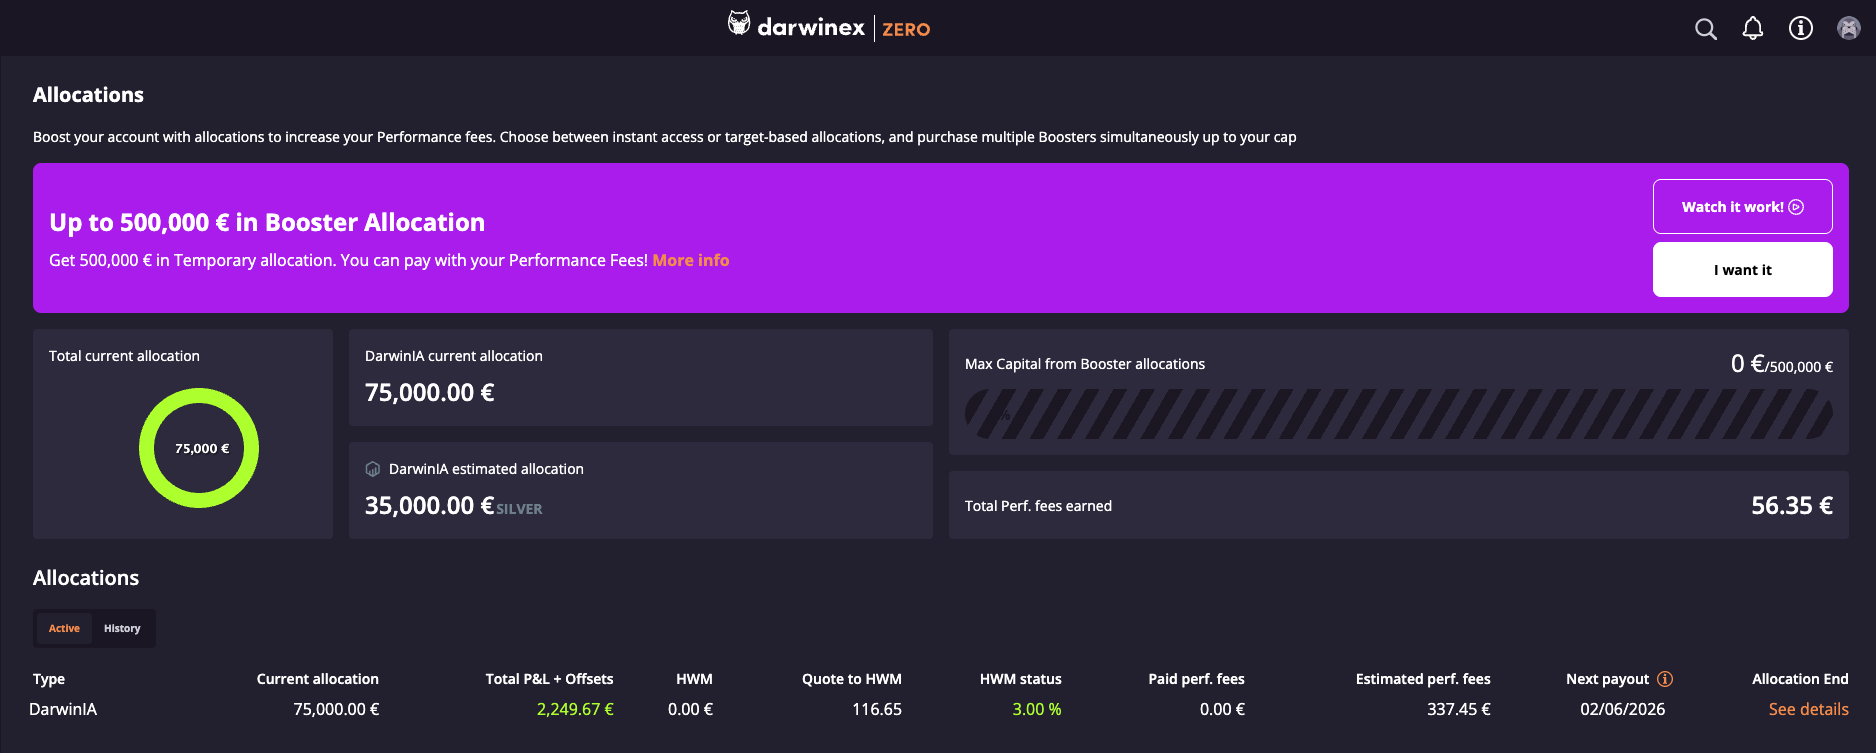Open the user profile avatar

coord(1849,29)
